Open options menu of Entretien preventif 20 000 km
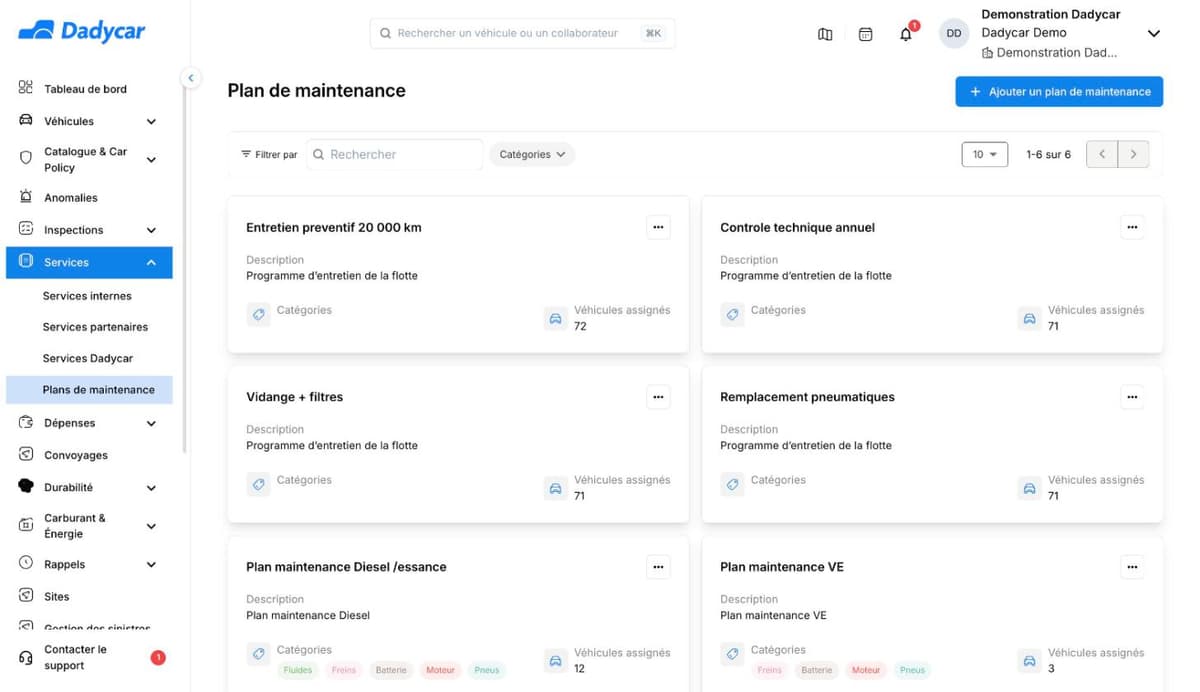Image resolution: width=1200 pixels, height=692 pixels. (x=658, y=227)
